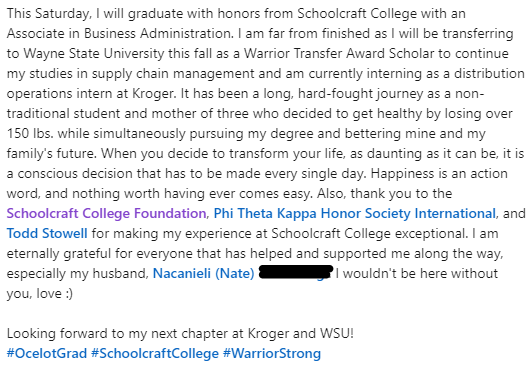Open the Nacanieli (Nate) profile mention
Image resolution: width=532 pixels, height=365 pixels.
(204, 273)
